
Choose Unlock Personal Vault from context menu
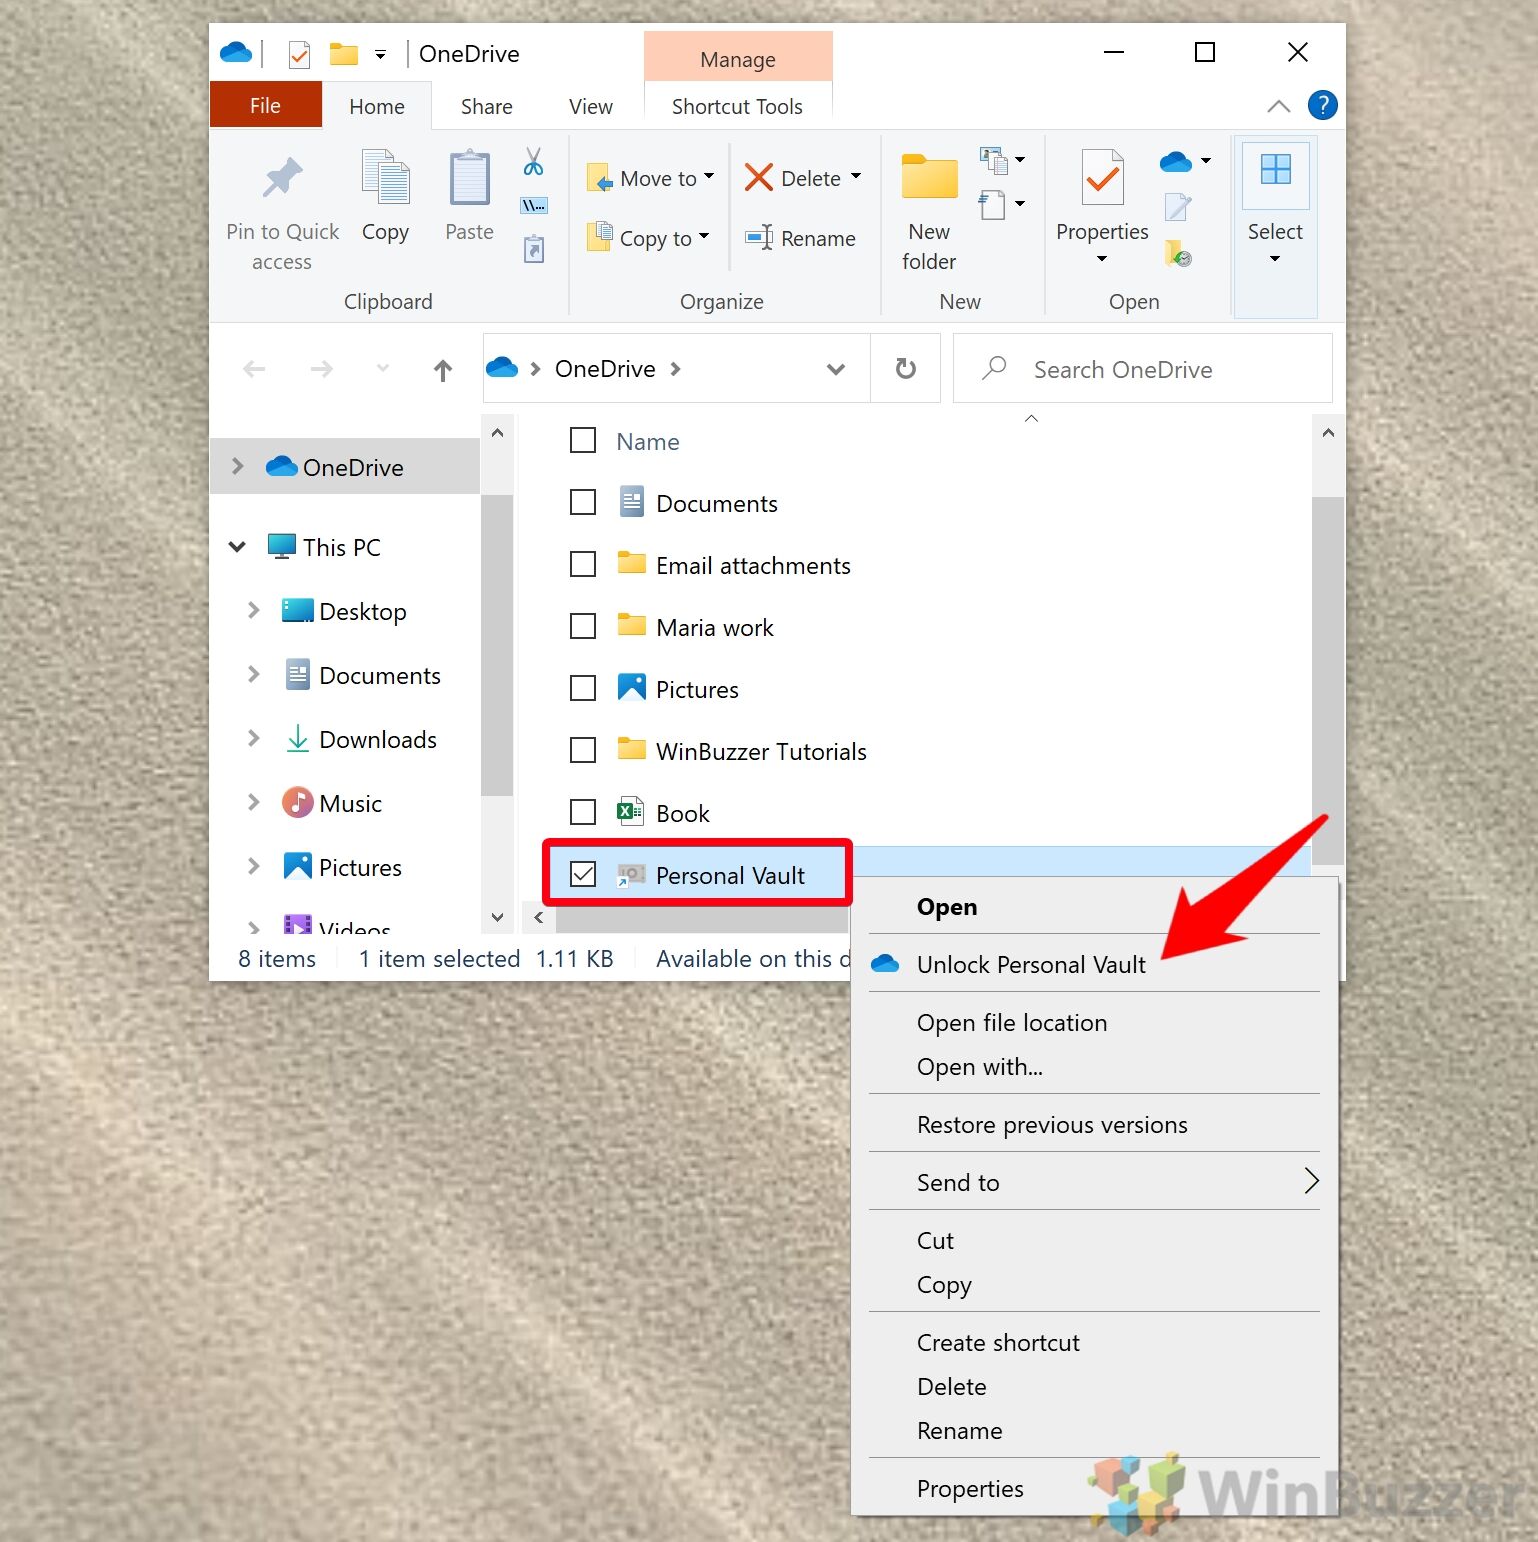(1031, 965)
